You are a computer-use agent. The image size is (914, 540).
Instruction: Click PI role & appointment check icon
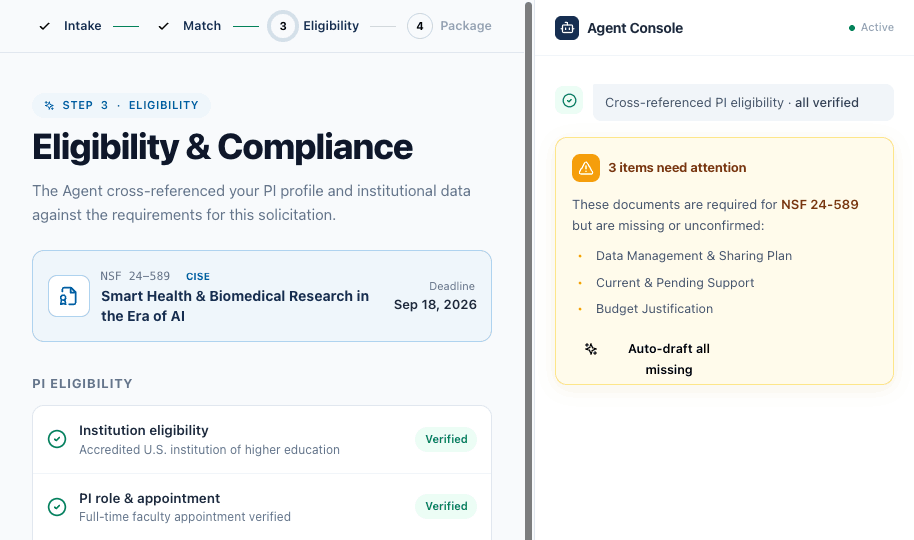click(57, 507)
